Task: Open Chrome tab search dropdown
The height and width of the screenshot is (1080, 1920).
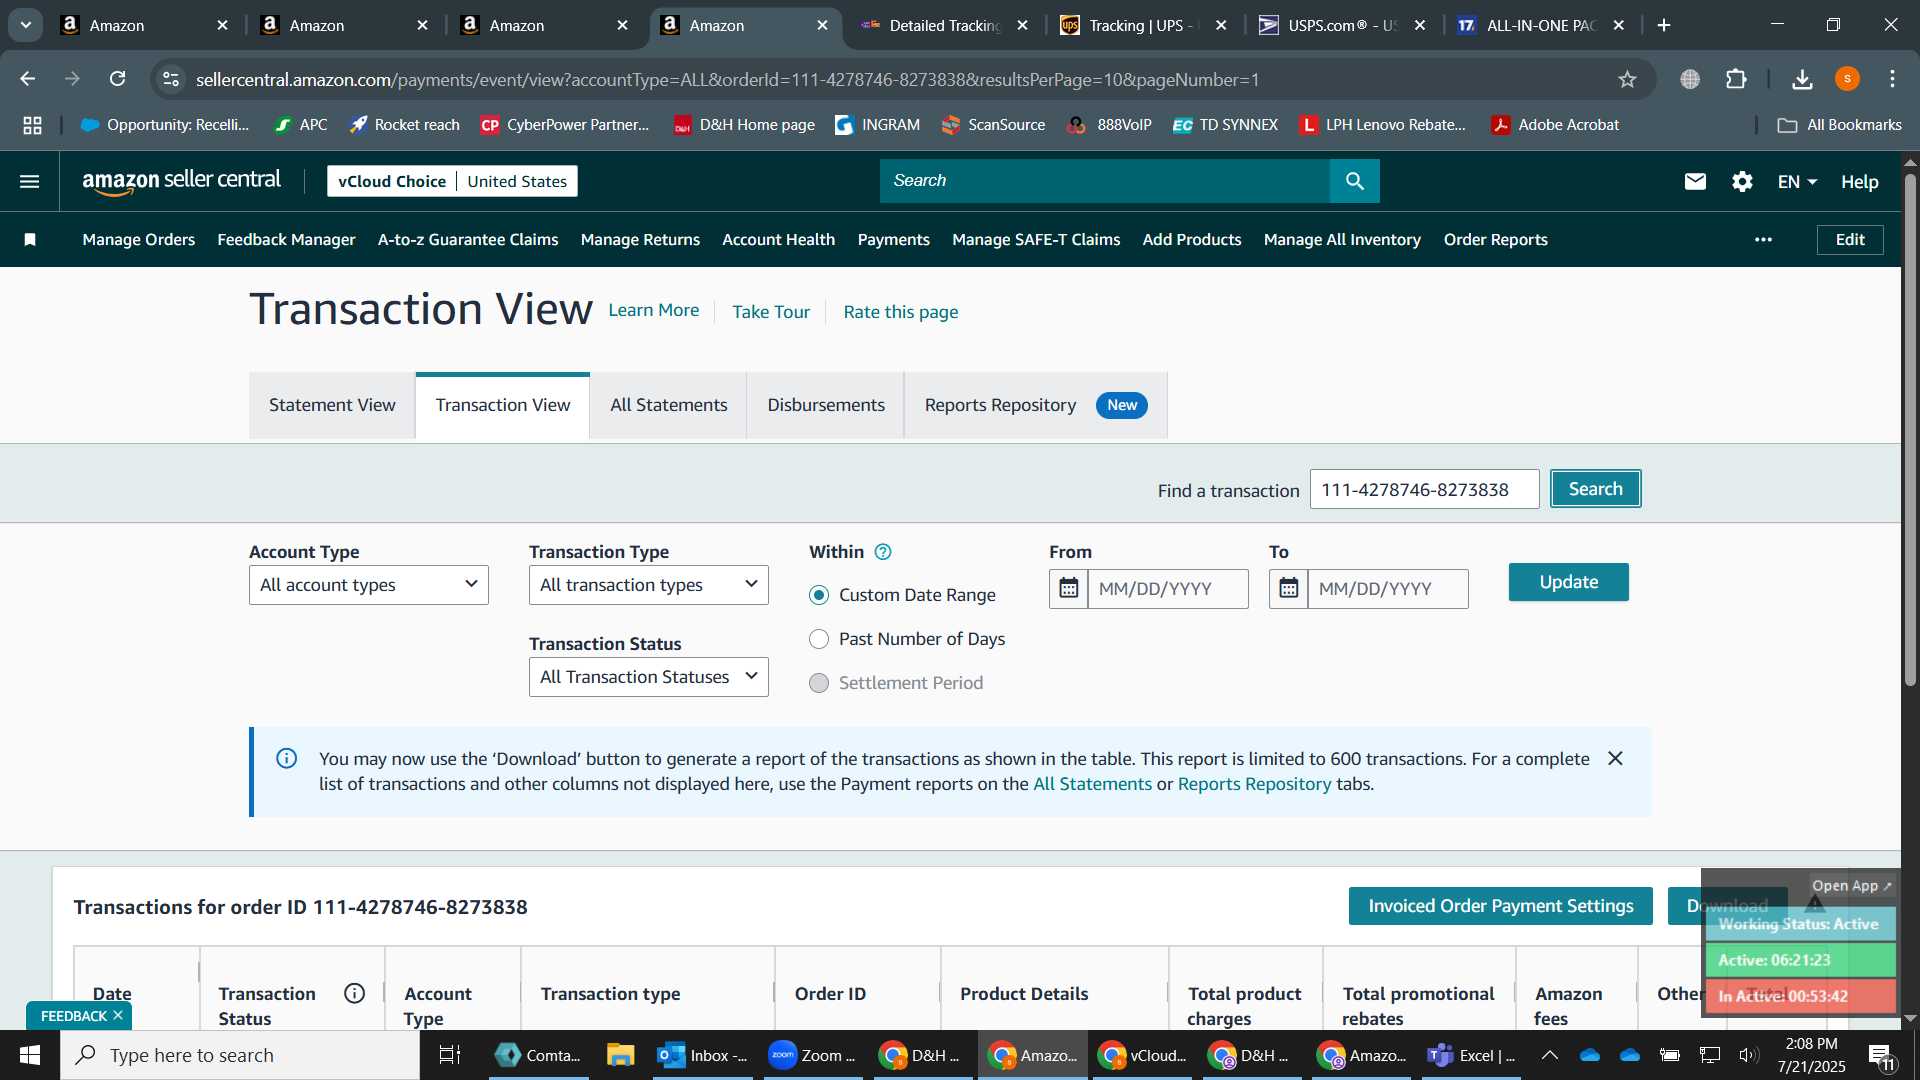Action: (26, 25)
